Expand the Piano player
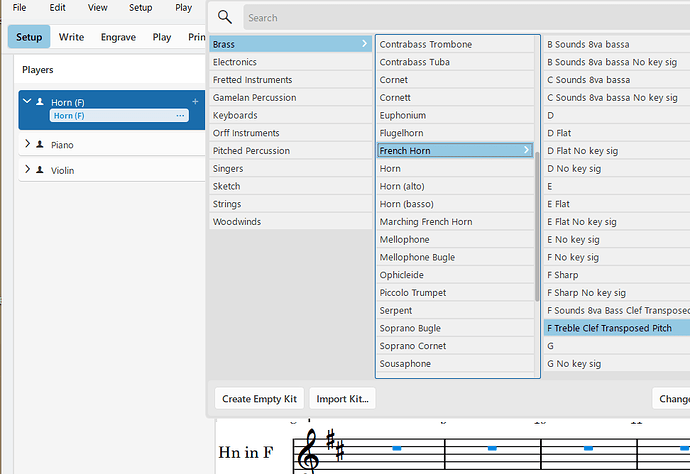The image size is (690, 474). click(x=27, y=145)
